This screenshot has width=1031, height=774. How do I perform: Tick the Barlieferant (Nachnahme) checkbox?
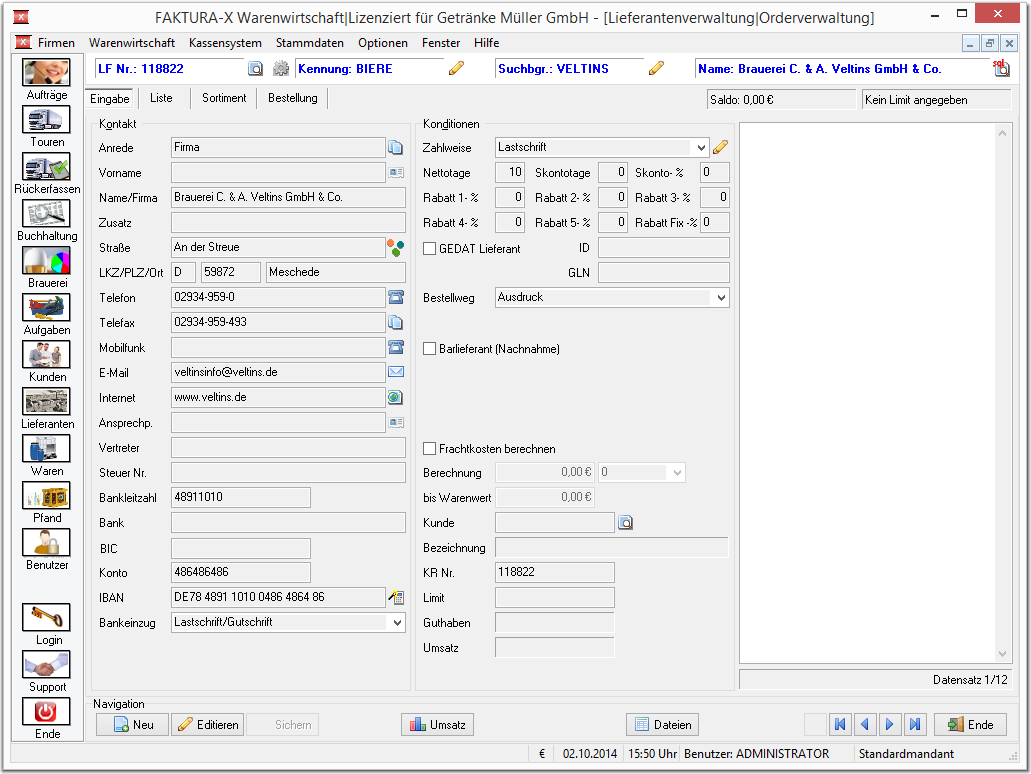click(430, 349)
